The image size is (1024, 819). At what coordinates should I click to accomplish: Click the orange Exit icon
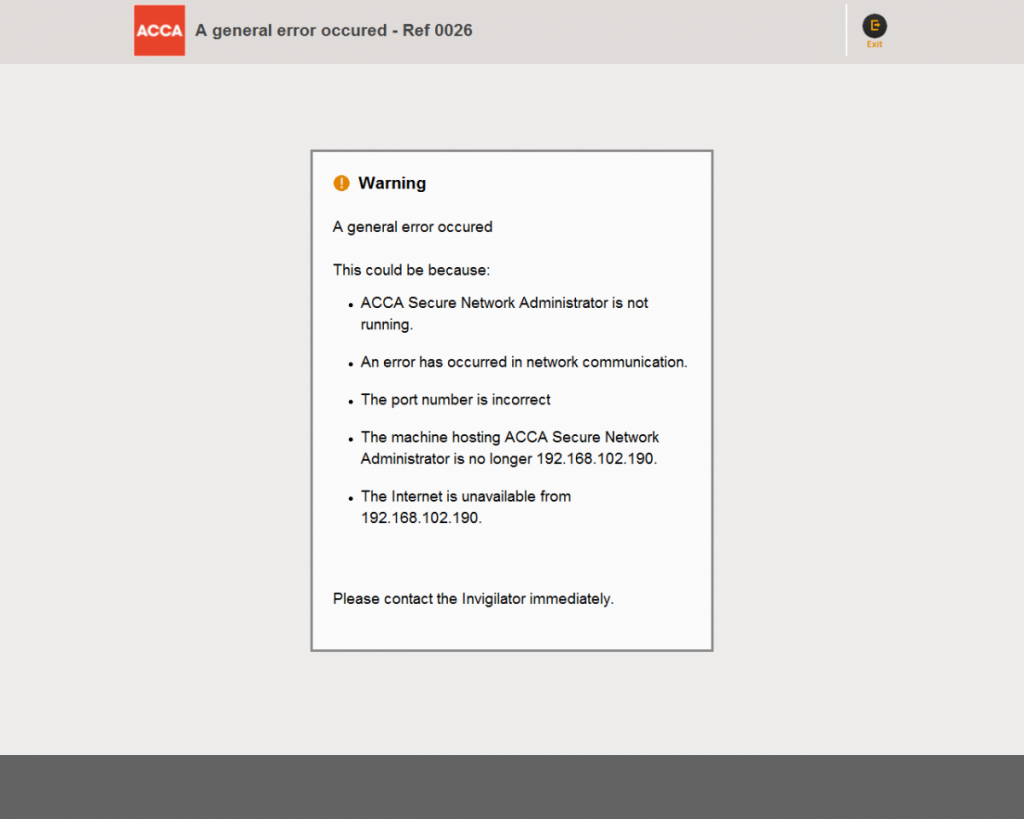(874, 27)
